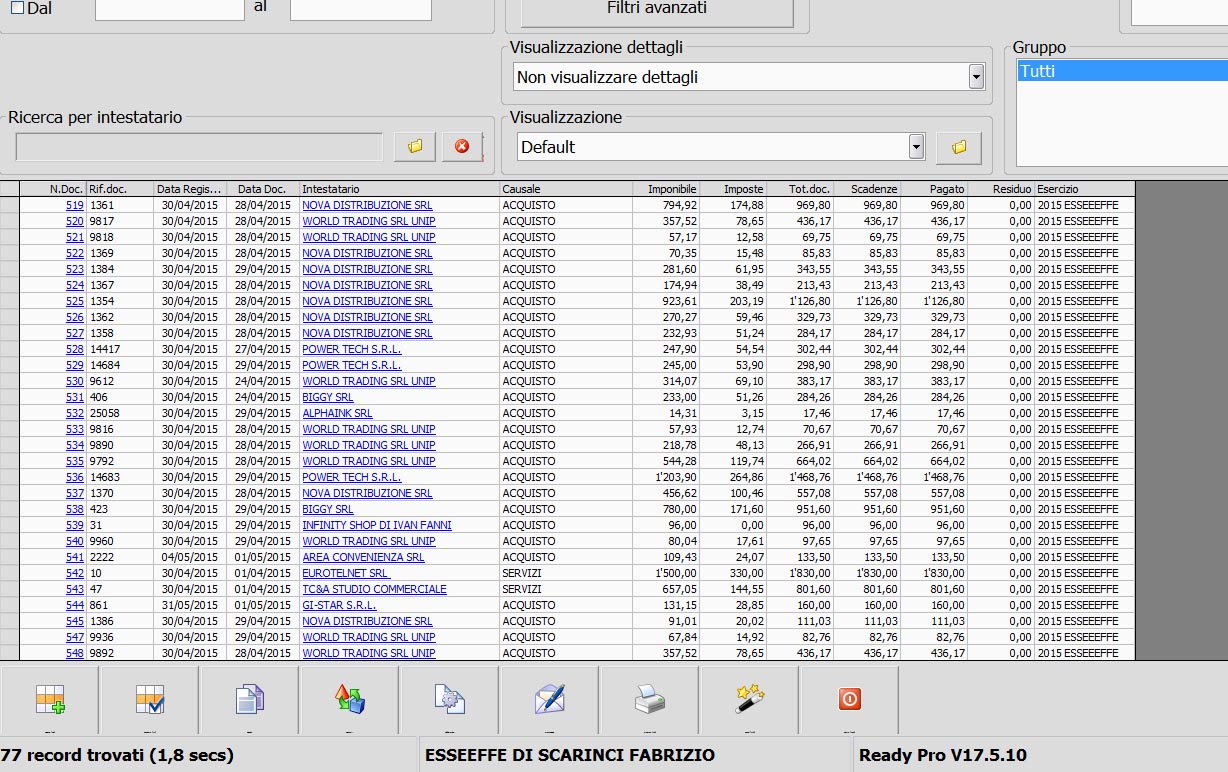Click the envelope with pen icon
Image resolution: width=1228 pixels, height=772 pixels.
[550, 700]
